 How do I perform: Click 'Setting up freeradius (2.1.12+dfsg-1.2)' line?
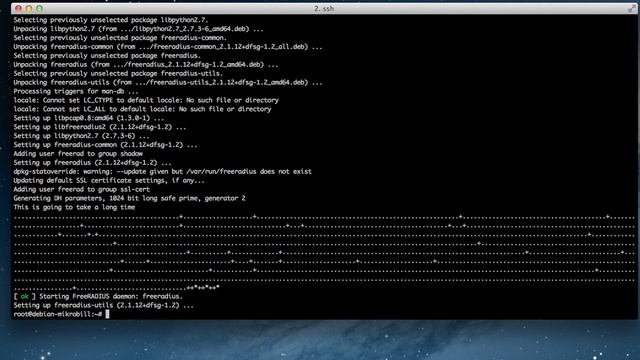pyautogui.click(x=93, y=162)
